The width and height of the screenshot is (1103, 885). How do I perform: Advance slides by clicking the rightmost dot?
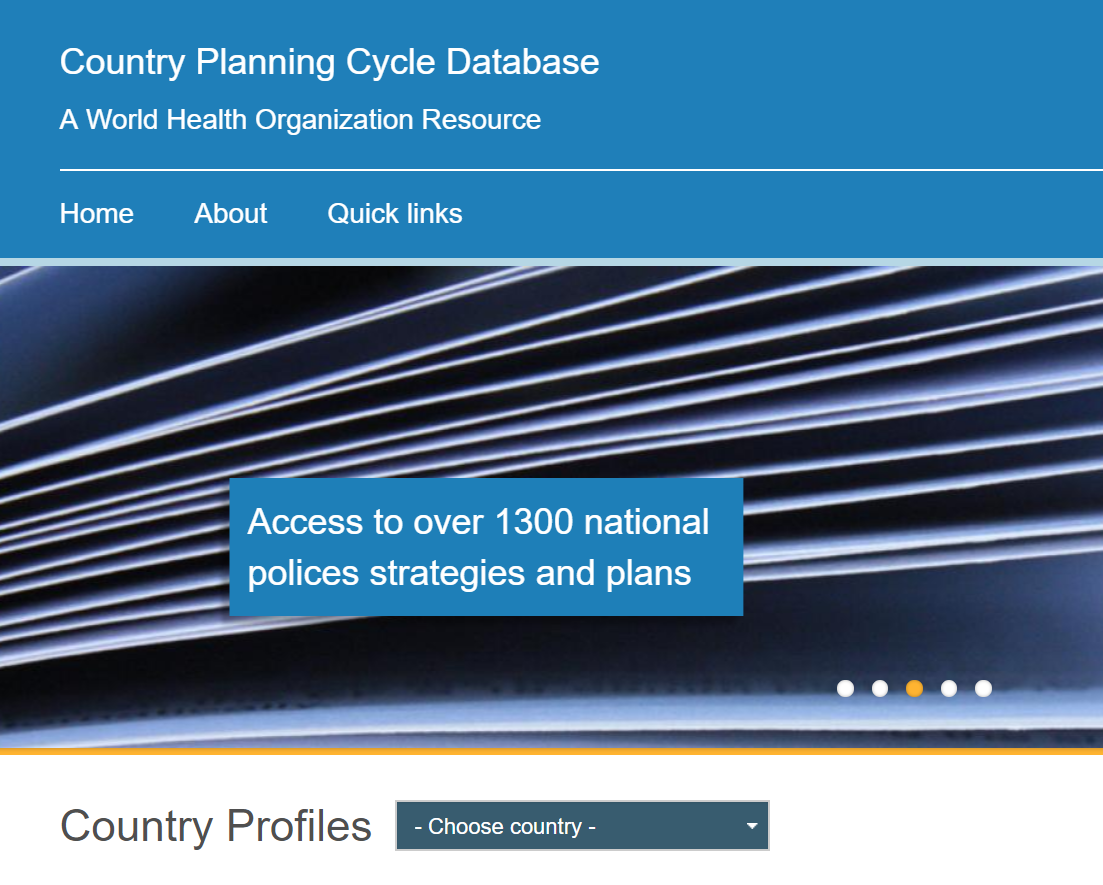coord(982,688)
